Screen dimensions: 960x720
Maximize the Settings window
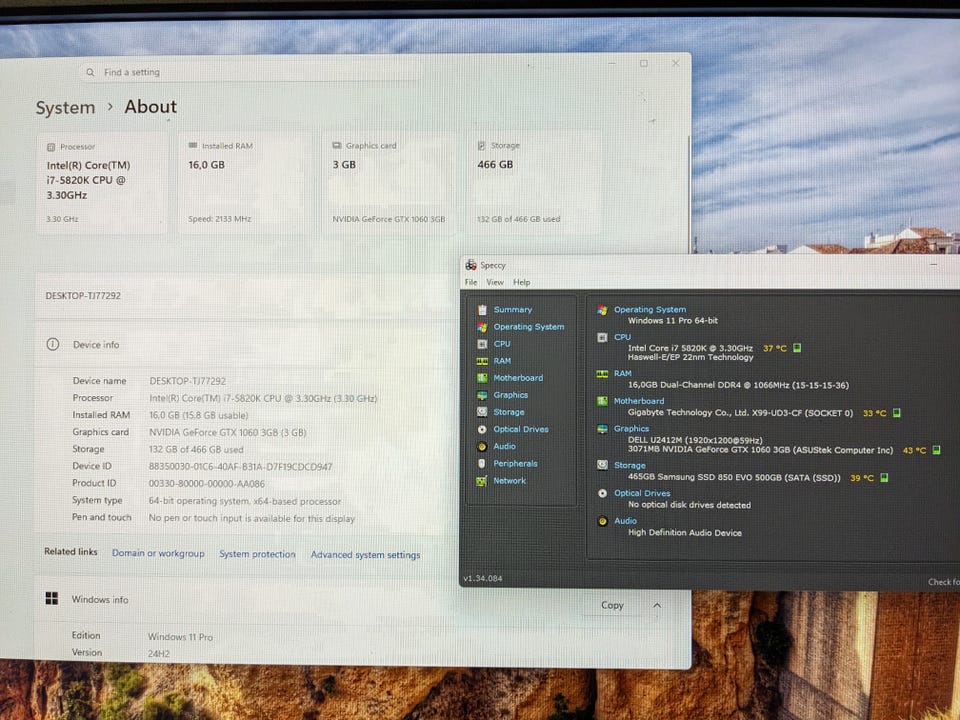tap(643, 64)
